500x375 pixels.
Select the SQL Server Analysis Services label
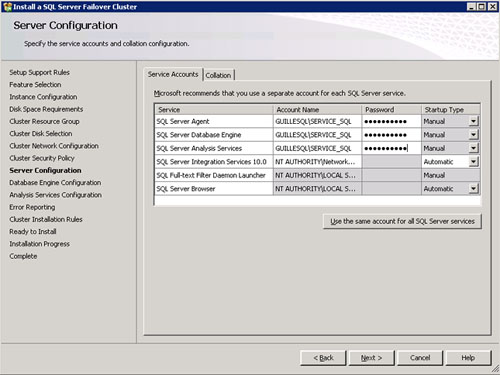tap(199, 148)
